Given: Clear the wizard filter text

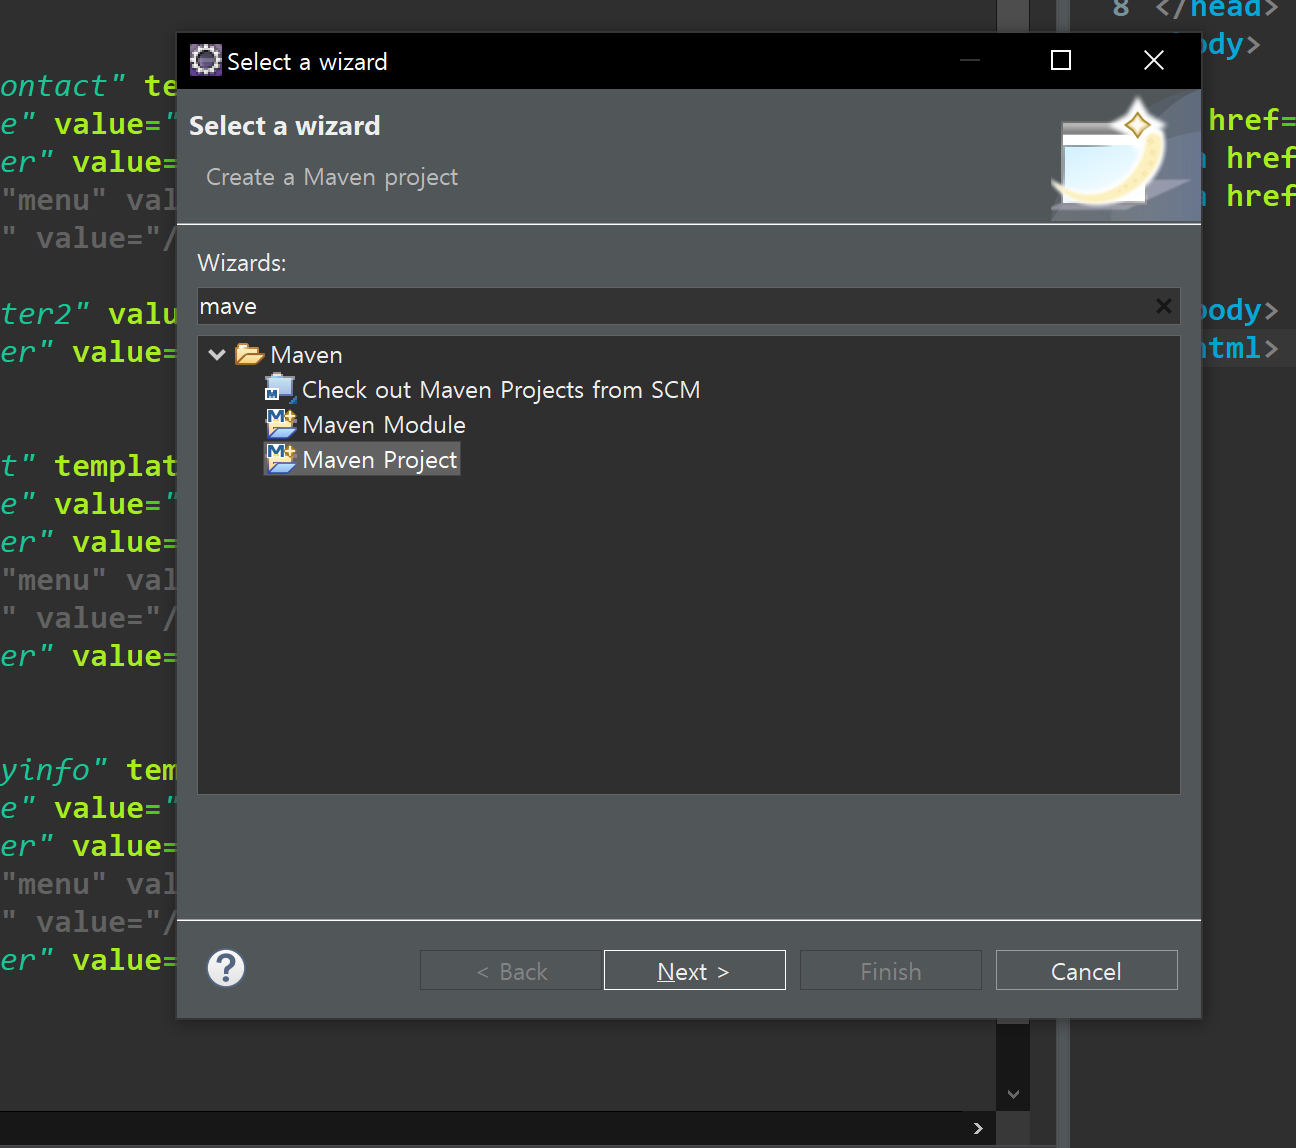Looking at the screenshot, I should tap(1164, 306).
